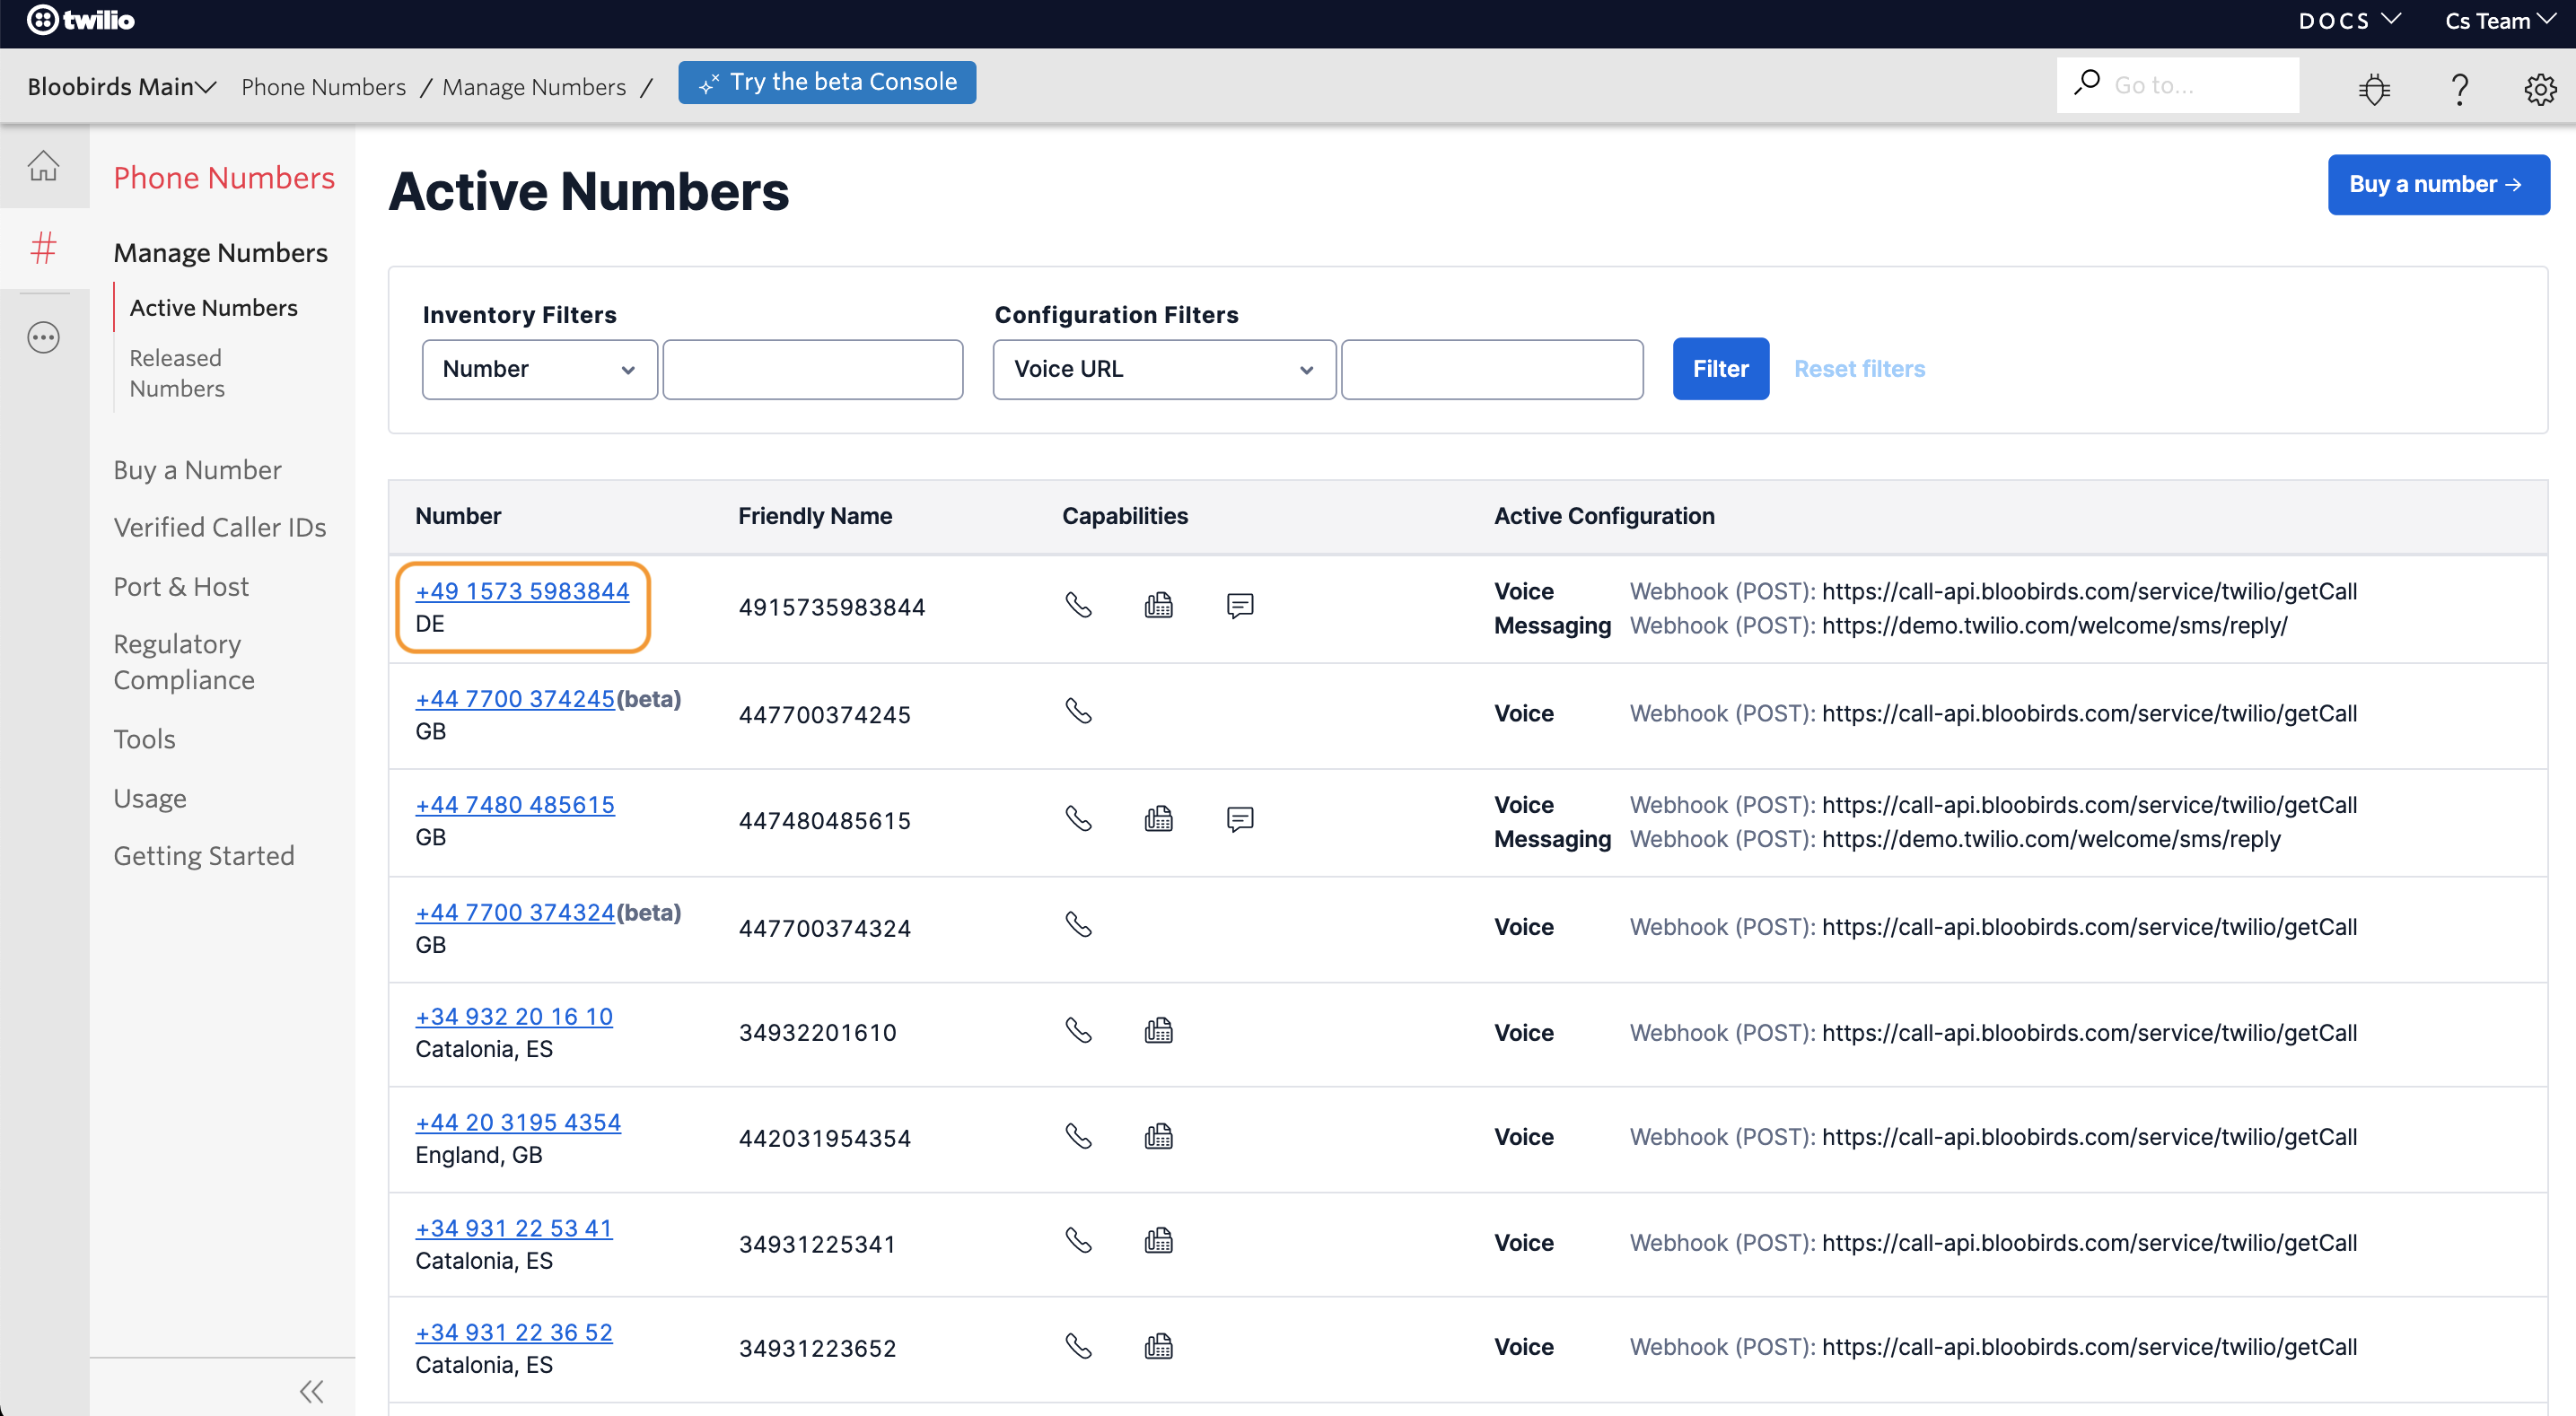Open number +44 20 3195 4354

click(x=518, y=1123)
